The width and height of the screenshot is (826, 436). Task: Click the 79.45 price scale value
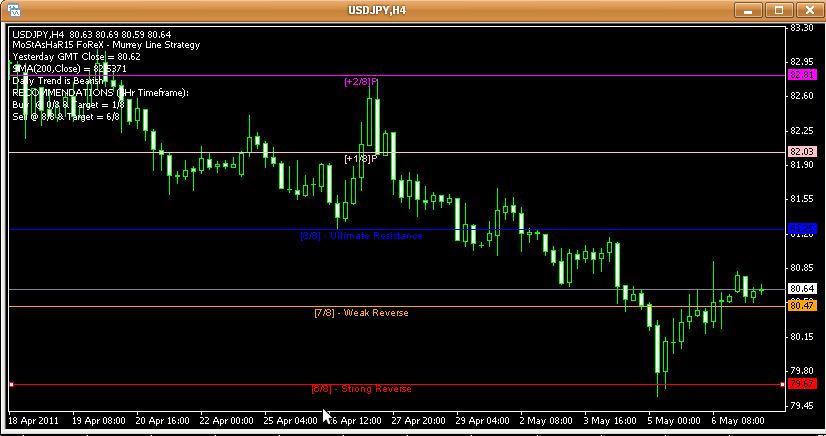tap(802, 405)
